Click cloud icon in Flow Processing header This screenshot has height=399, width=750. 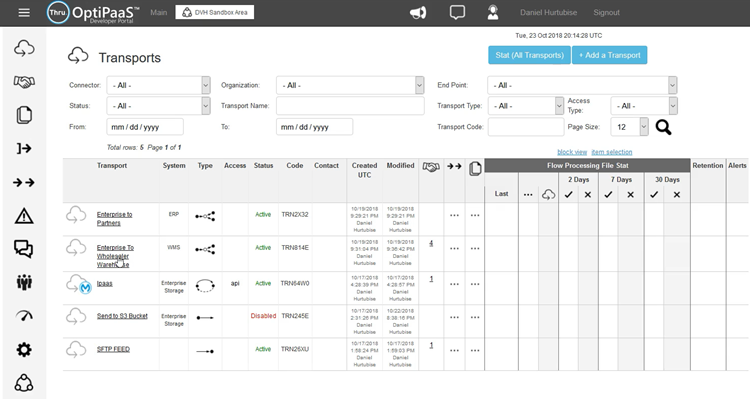point(548,194)
